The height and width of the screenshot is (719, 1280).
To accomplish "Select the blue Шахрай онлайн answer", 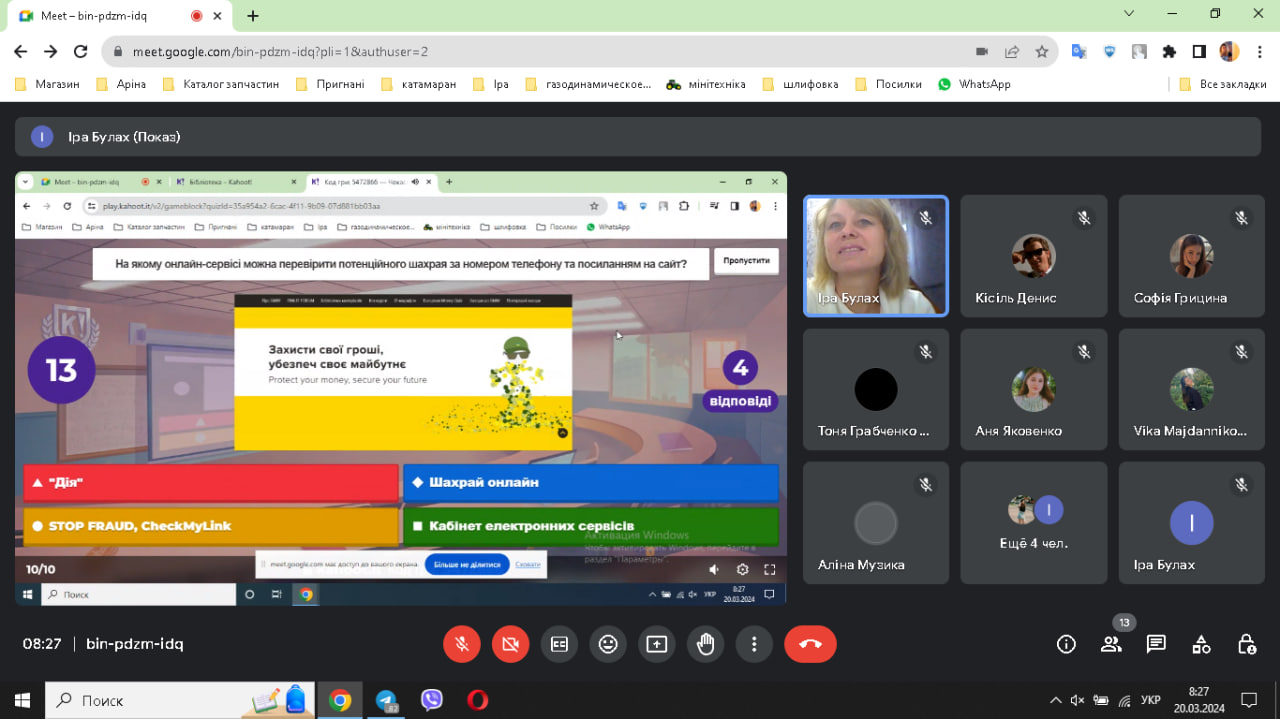I will (591, 482).
